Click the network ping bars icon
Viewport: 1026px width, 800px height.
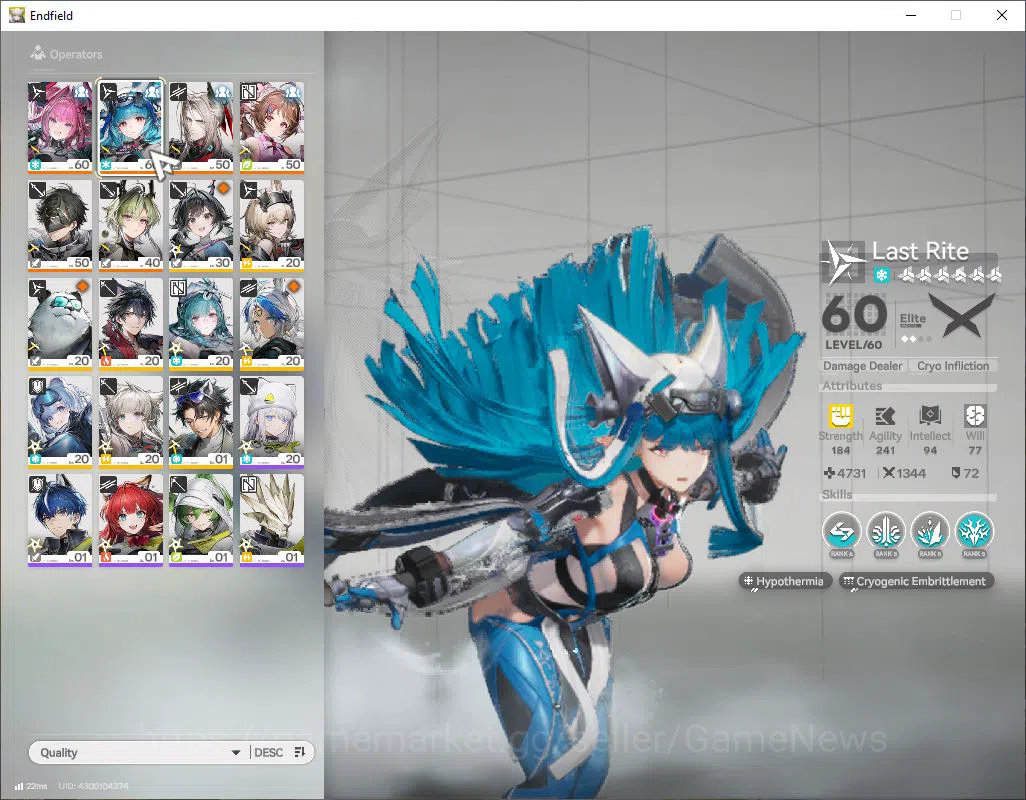(x=19, y=786)
